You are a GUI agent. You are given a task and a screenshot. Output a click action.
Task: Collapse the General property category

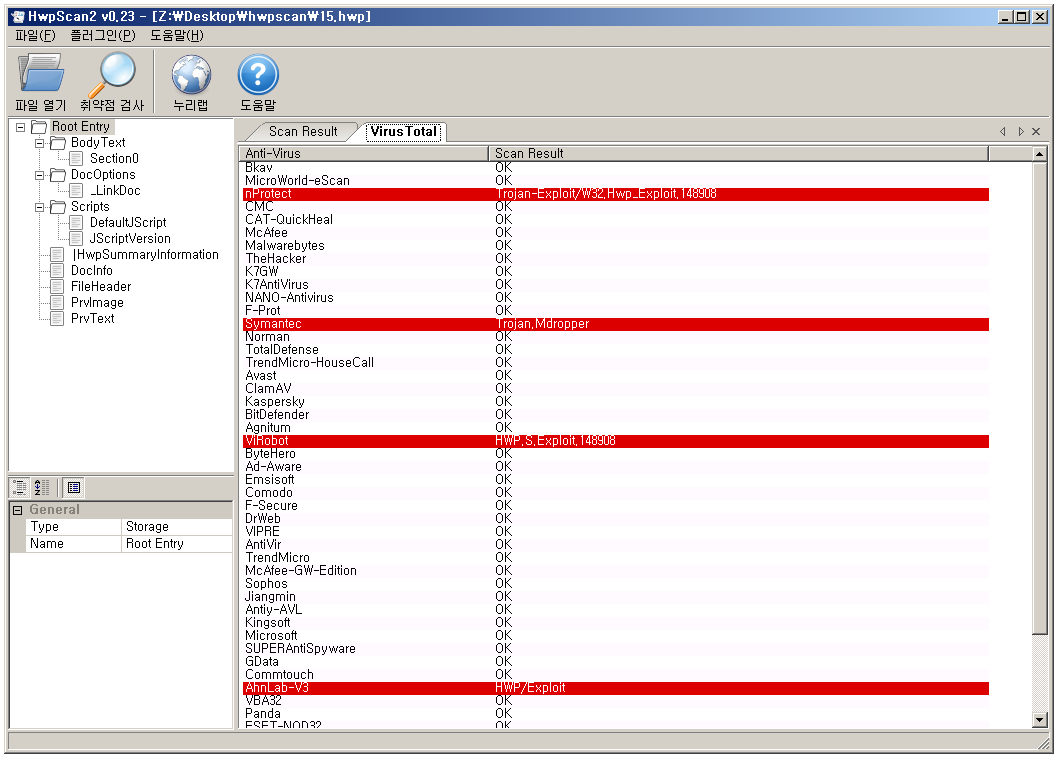pos(17,510)
